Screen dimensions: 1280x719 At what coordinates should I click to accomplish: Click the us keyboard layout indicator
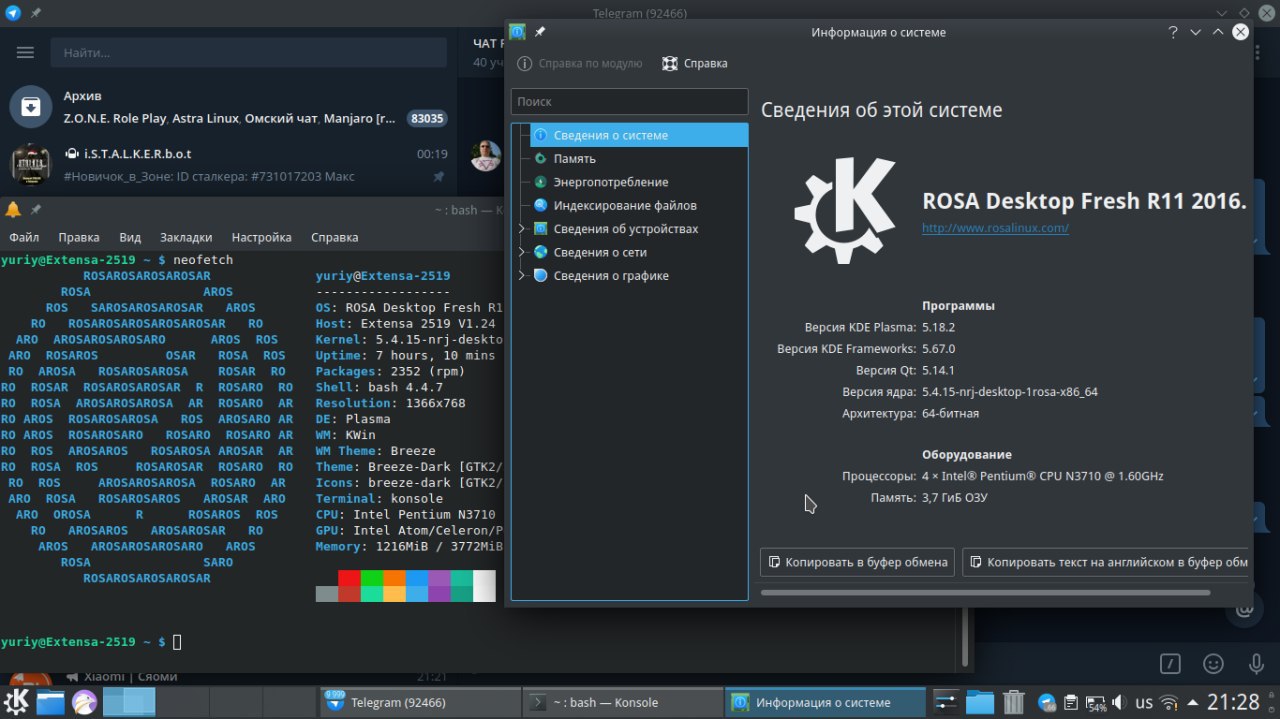pos(1144,702)
